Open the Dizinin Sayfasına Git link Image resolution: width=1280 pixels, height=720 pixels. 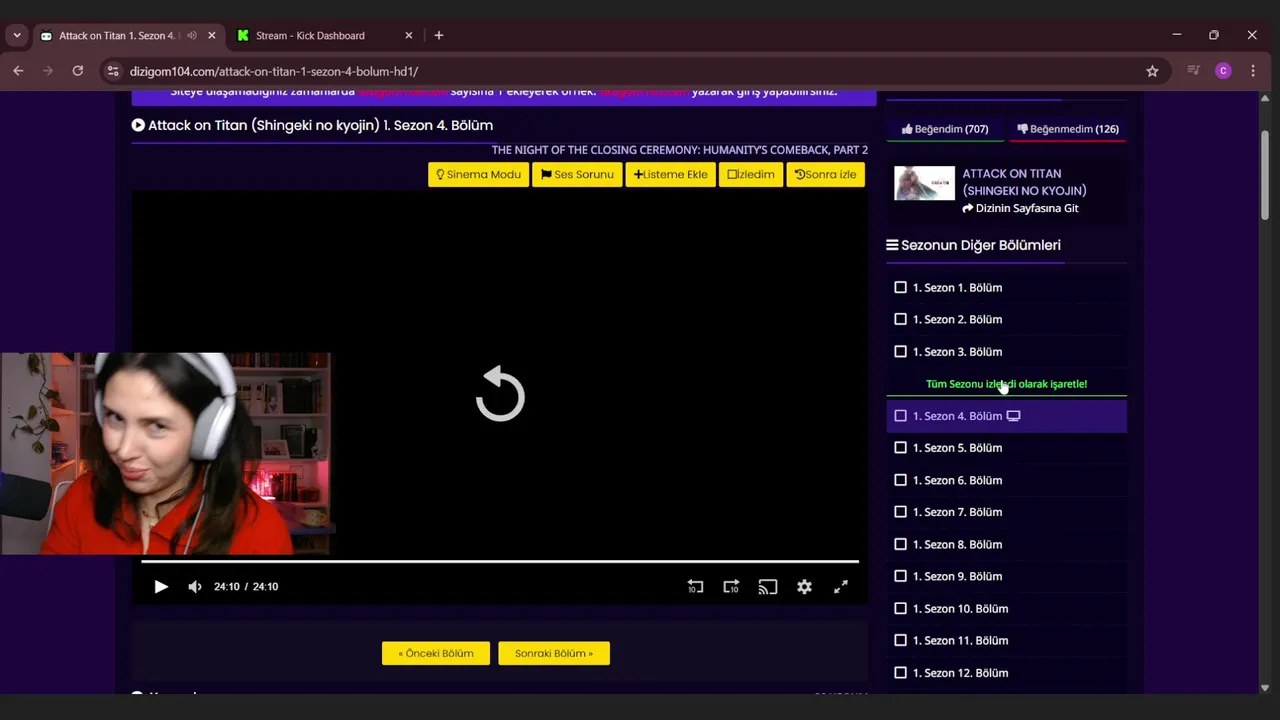1020,208
